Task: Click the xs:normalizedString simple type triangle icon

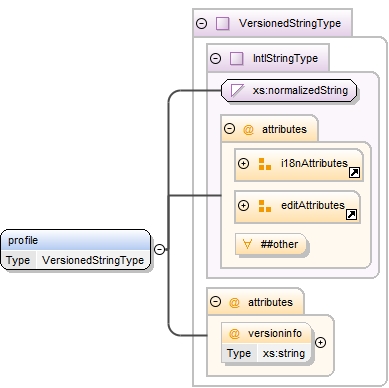Action: click(x=237, y=90)
